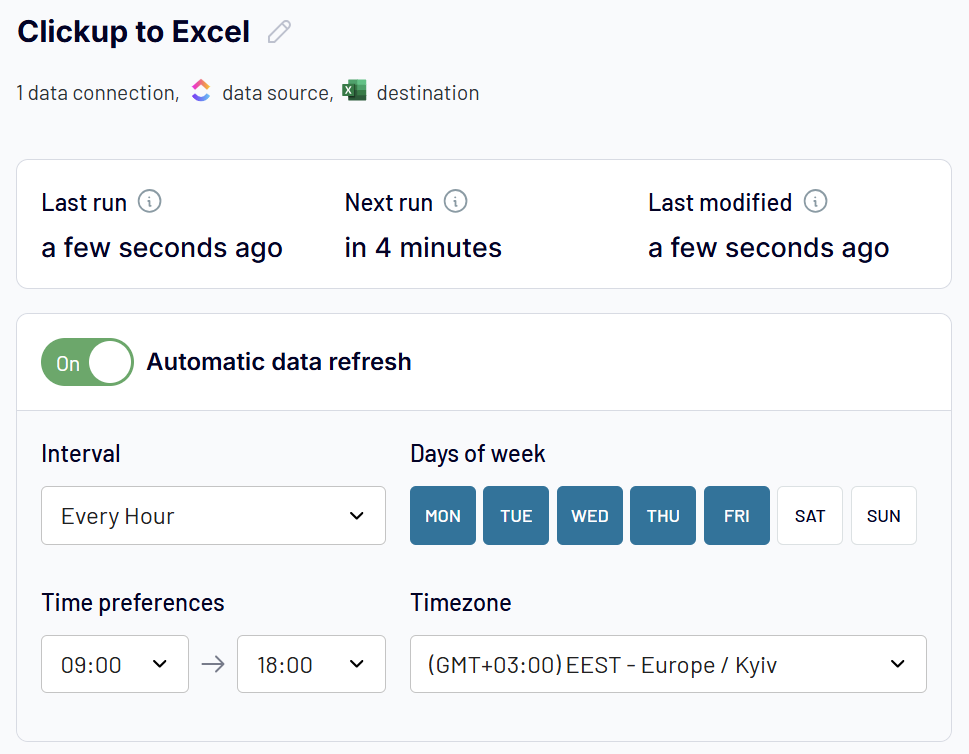The height and width of the screenshot is (754, 969).
Task: Click the Timezone label
Action: pyautogui.click(x=461, y=603)
